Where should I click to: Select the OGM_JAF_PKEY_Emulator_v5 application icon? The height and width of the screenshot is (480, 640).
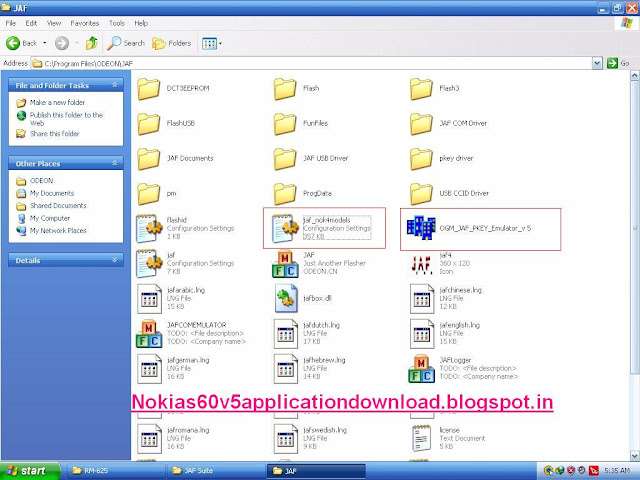[421, 228]
